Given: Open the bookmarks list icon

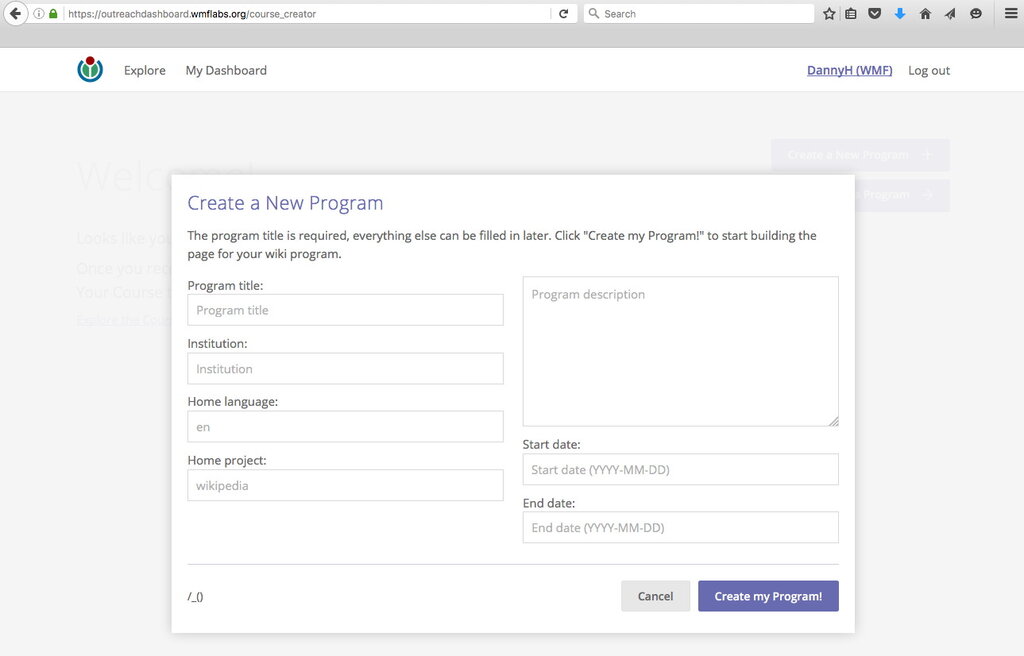Looking at the screenshot, I should click(851, 14).
